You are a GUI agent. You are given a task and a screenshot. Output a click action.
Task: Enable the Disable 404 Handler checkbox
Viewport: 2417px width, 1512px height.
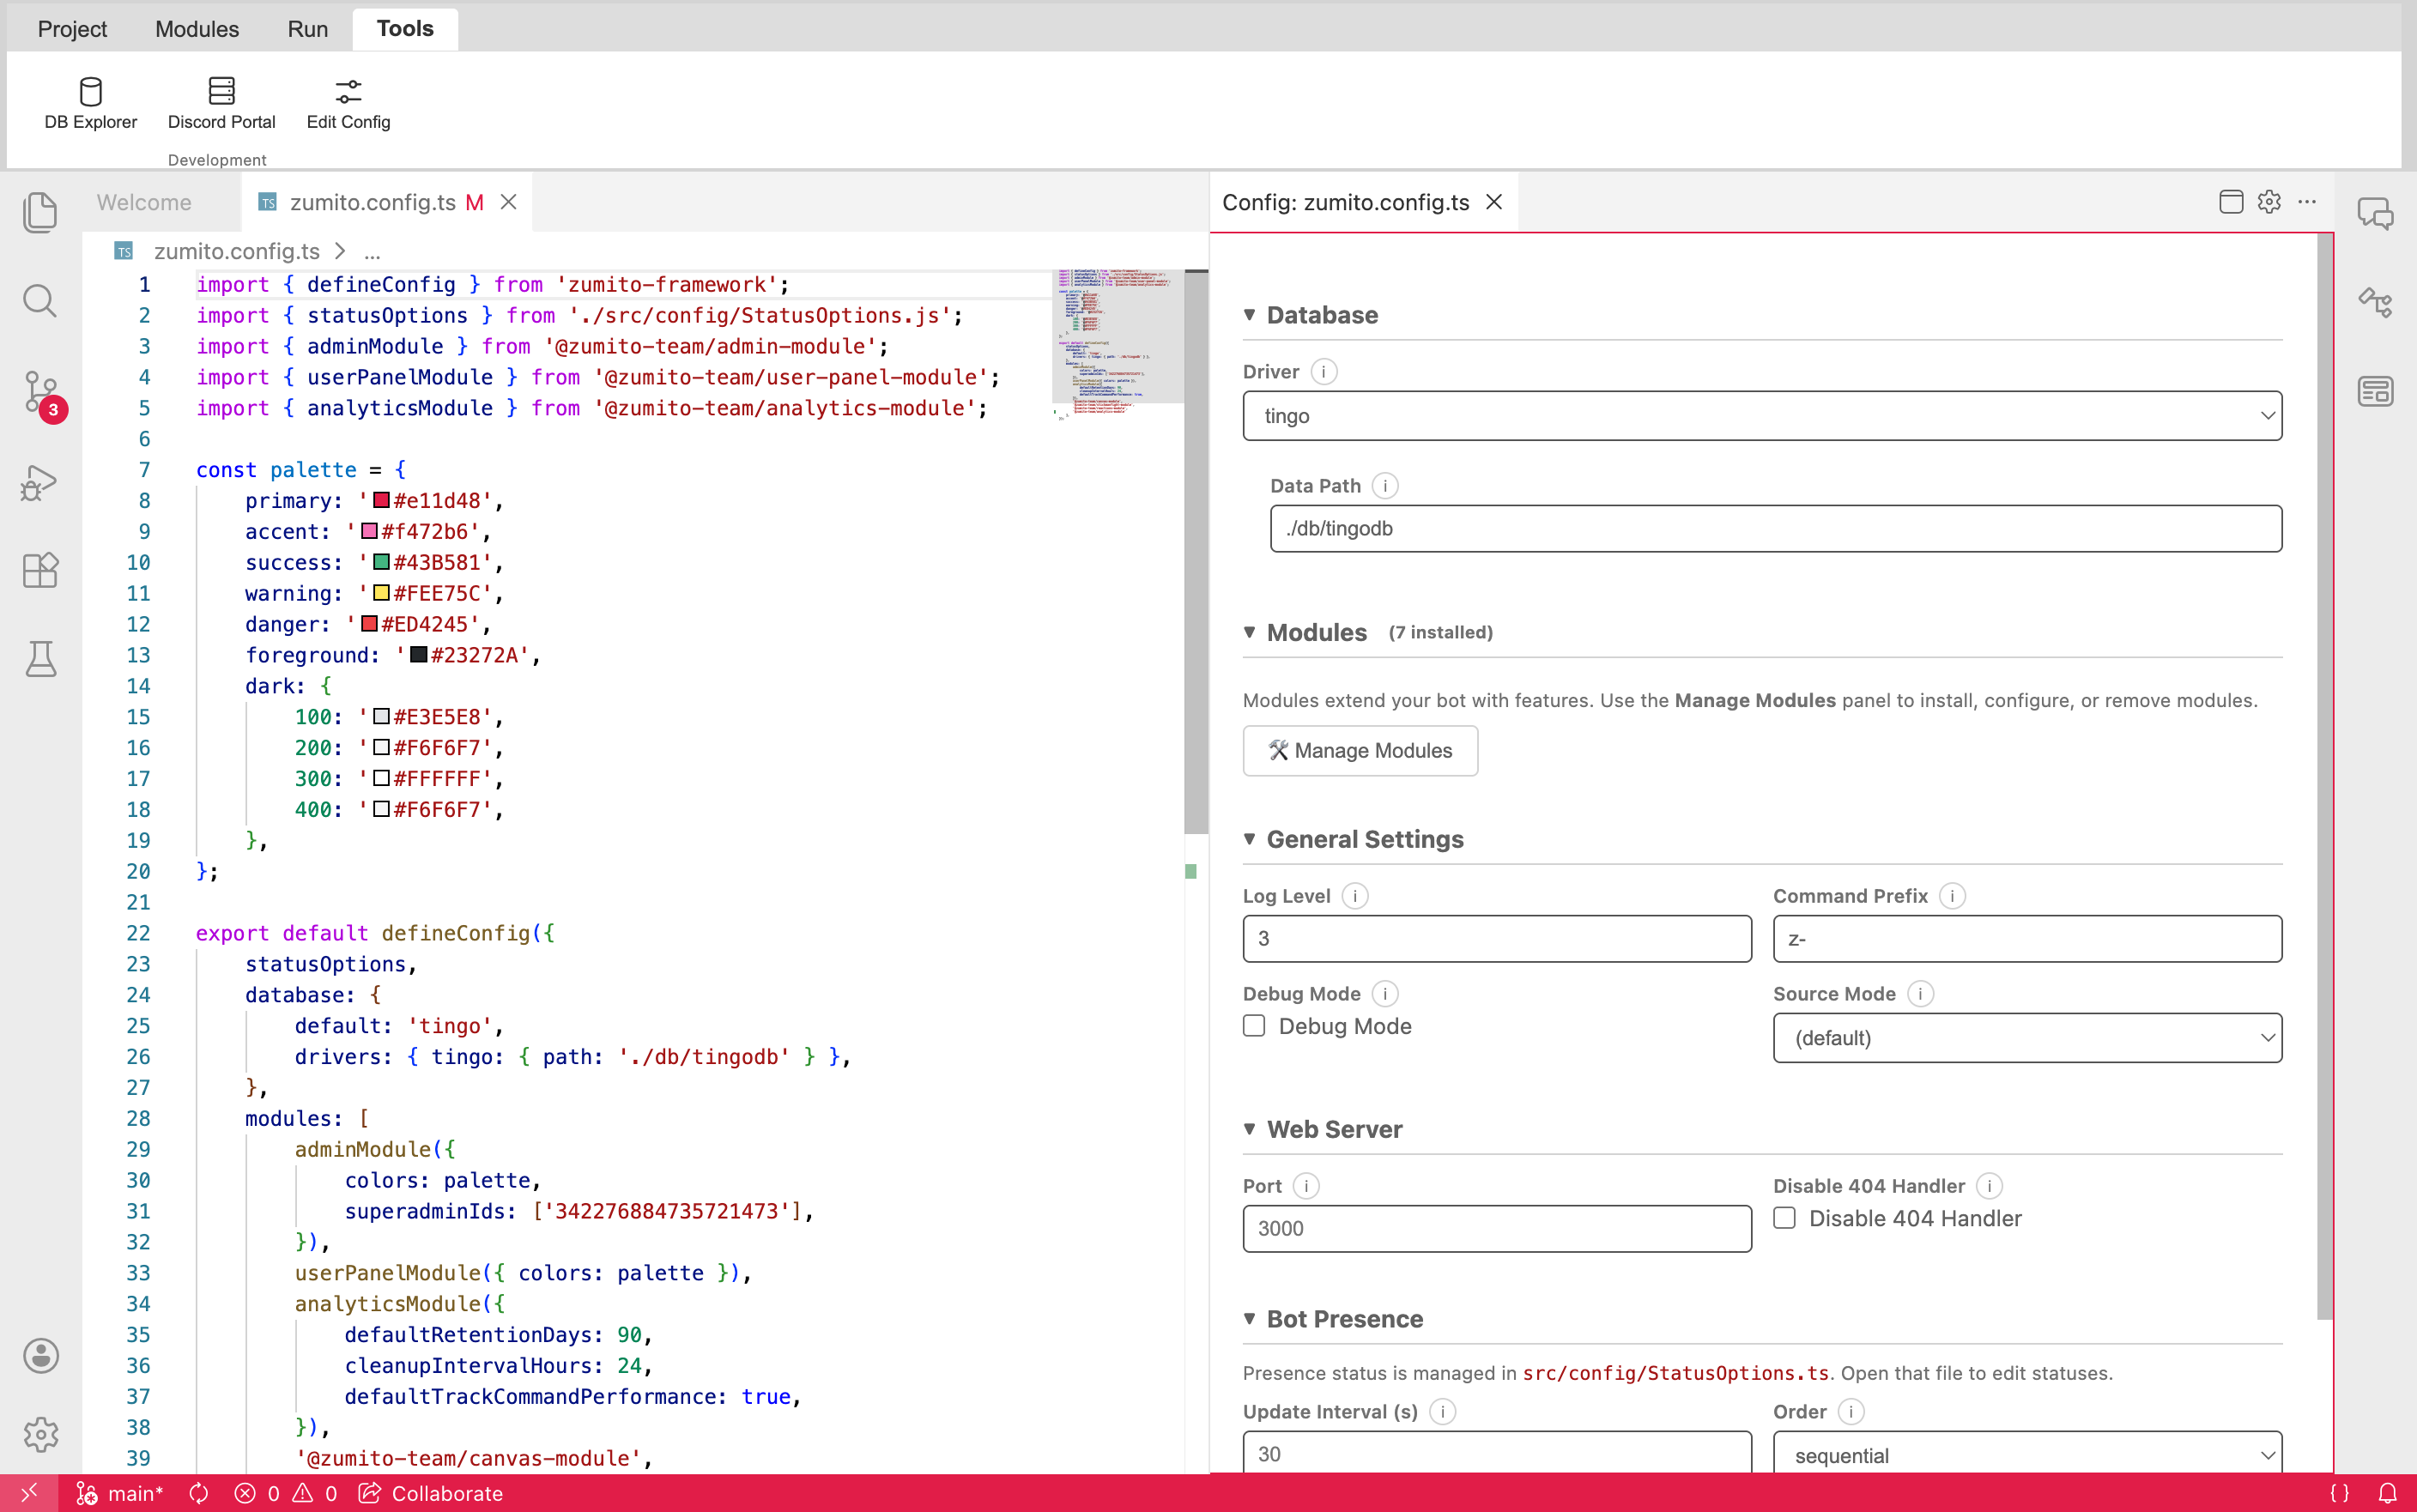1784,1218
